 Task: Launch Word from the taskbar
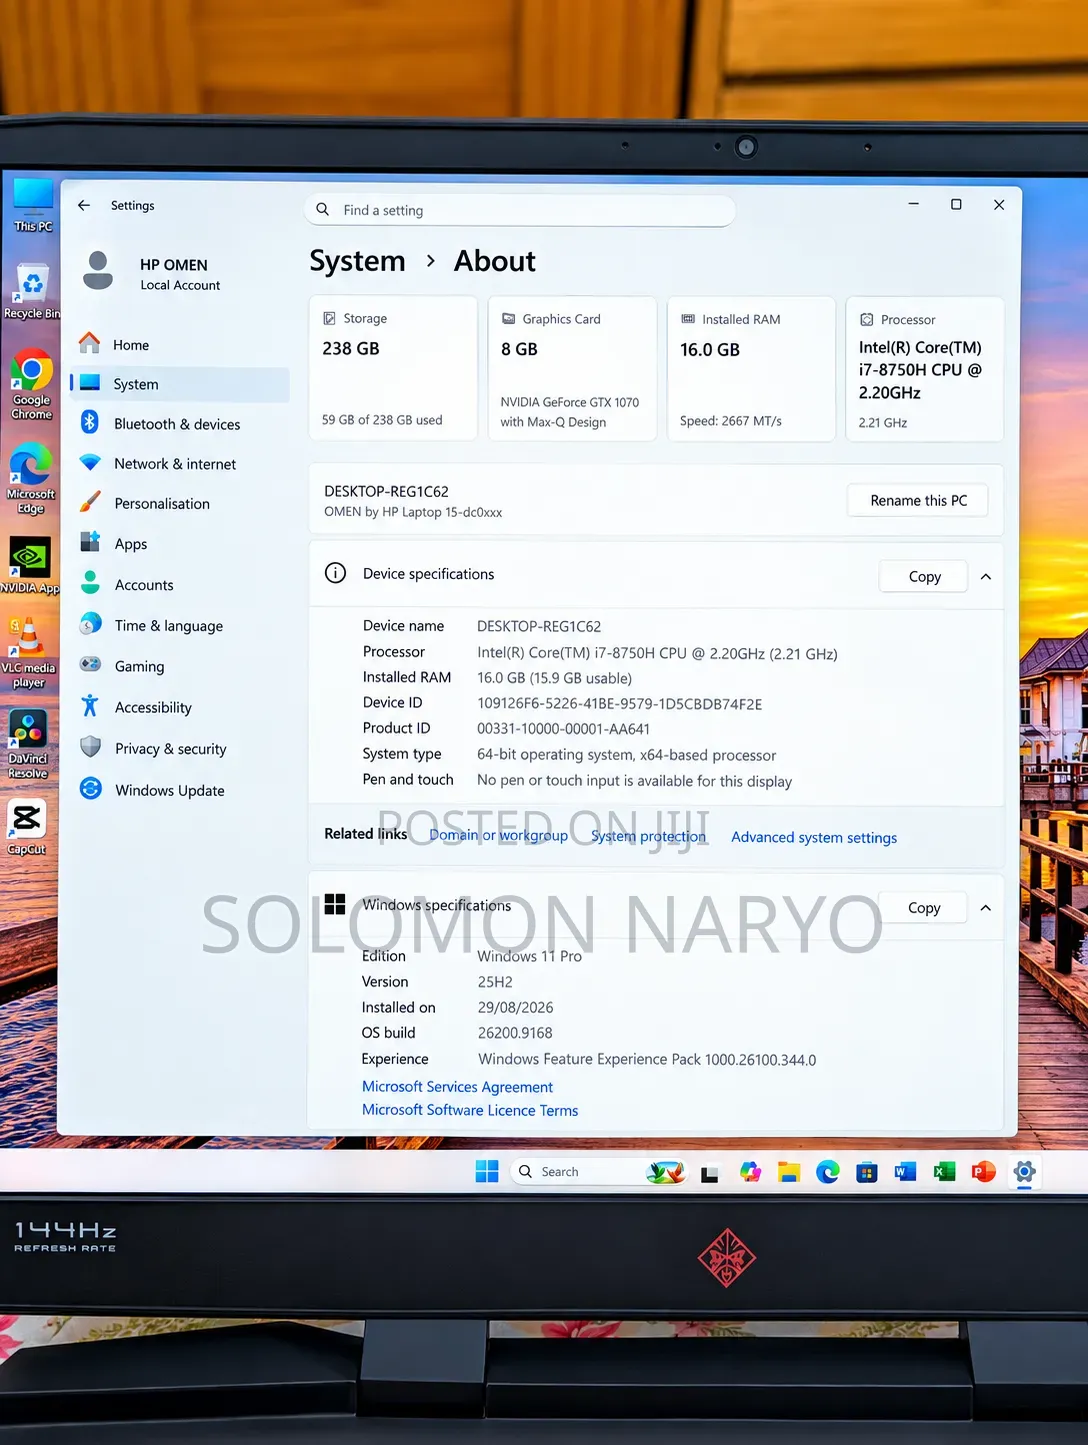click(x=906, y=1171)
